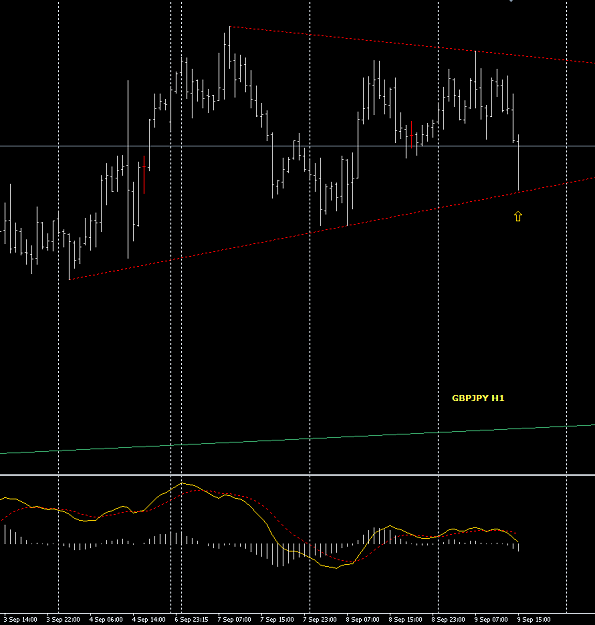Viewport: 595px width, 625px height.
Task: Click the 3 Sep 22:00 time label
Action: coord(63,619)
